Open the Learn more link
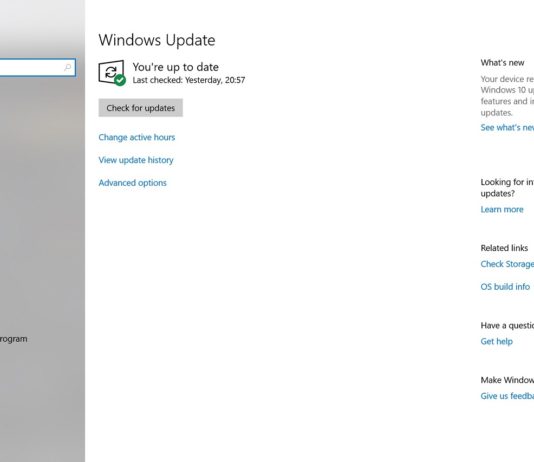Image resolution: width=534 pixels, height=462 pixels. point(502,209)
